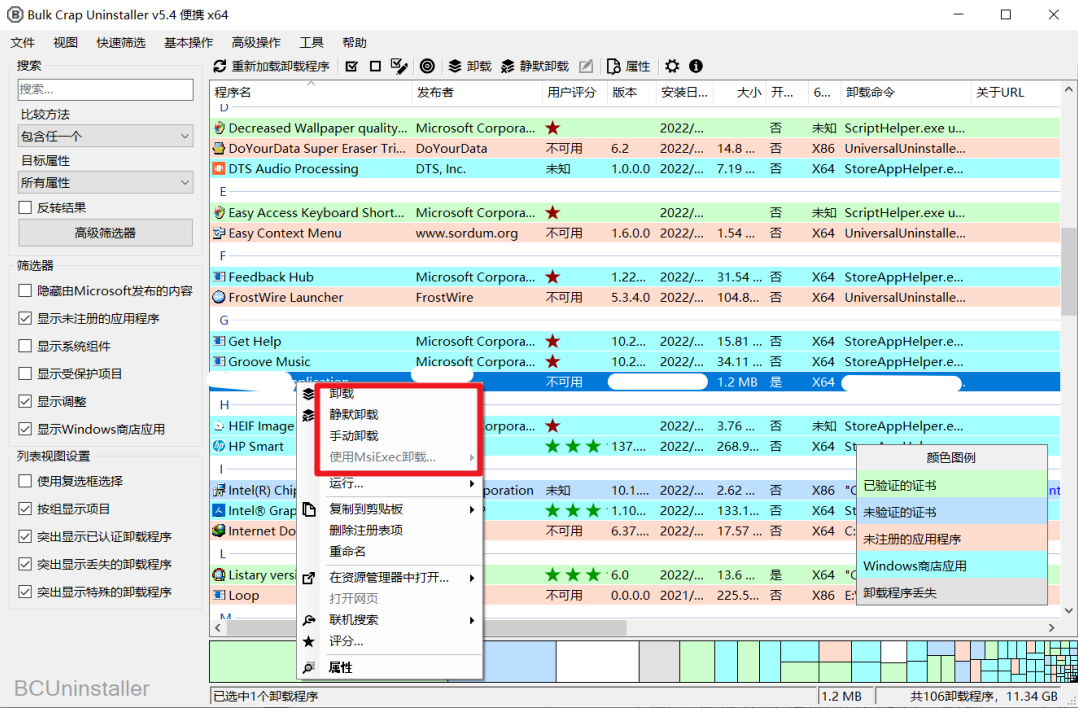Select the Groove Music row

point(635,362)
